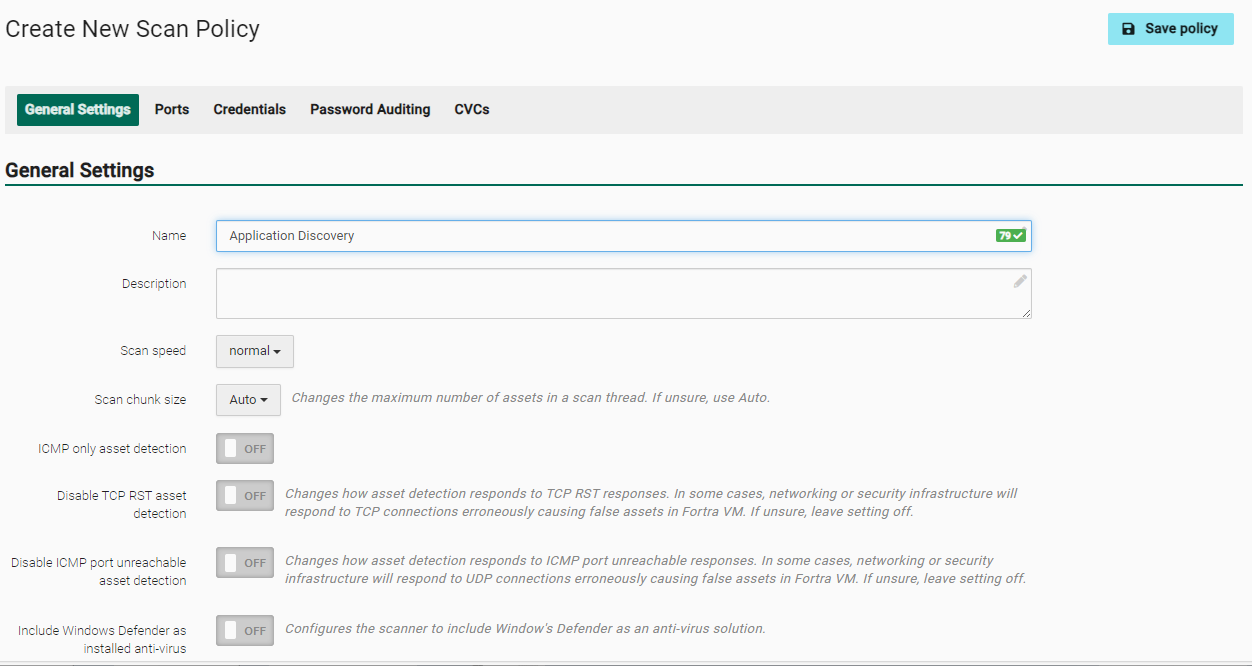Click the pencil icon in the Description box
Screen dimensions: 1252x666
point(1019,282)
